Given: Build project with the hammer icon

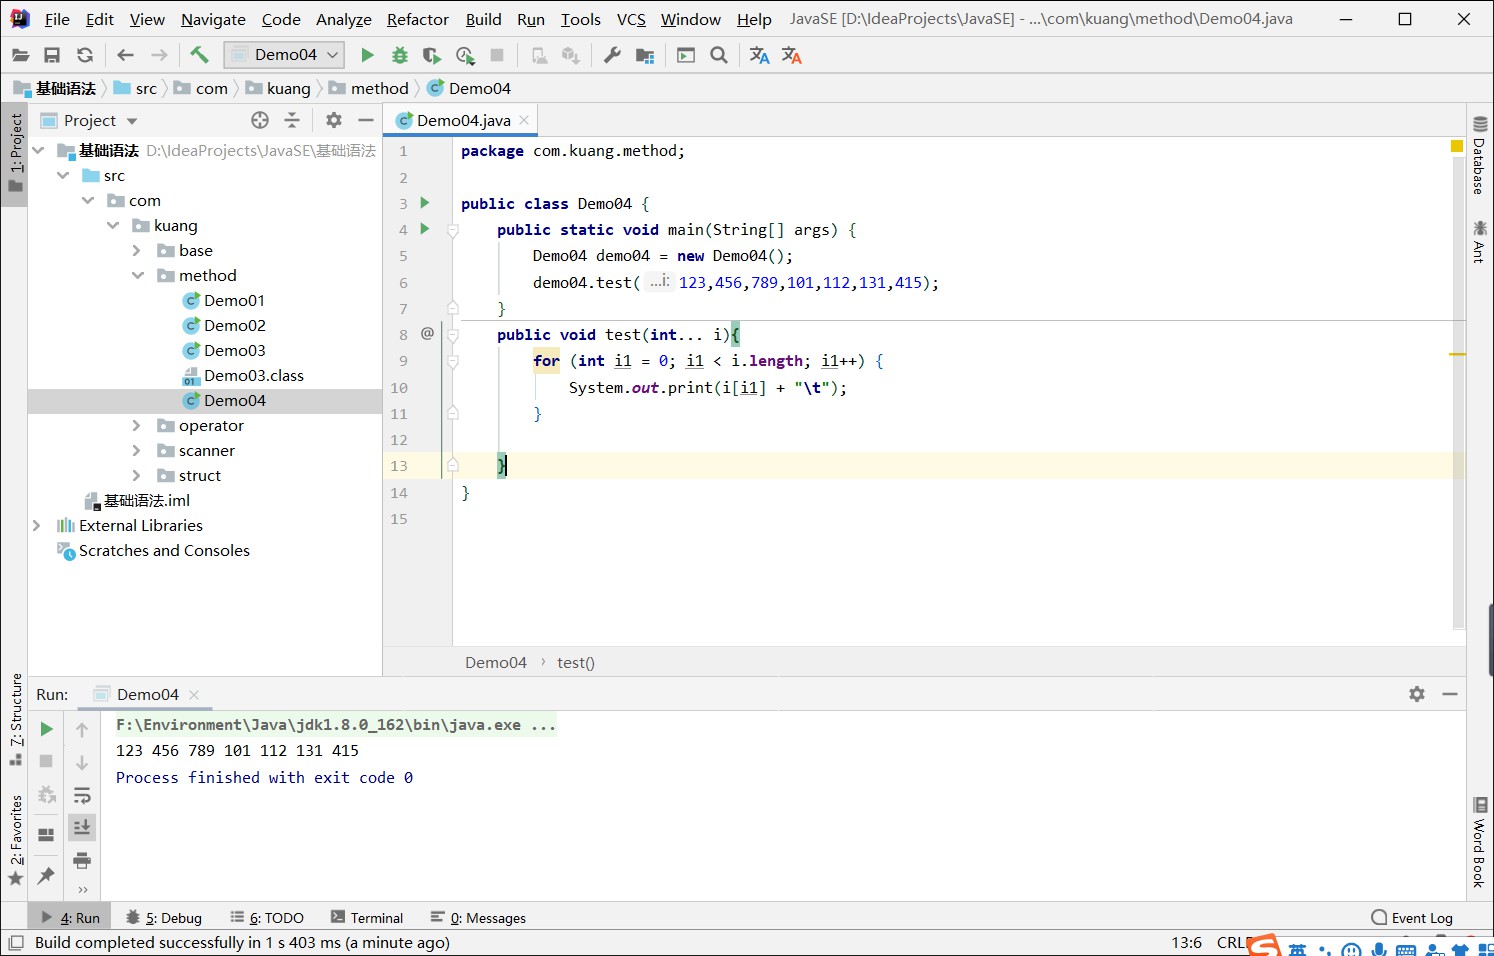Looking at the screenshot, I should (199, 55).
